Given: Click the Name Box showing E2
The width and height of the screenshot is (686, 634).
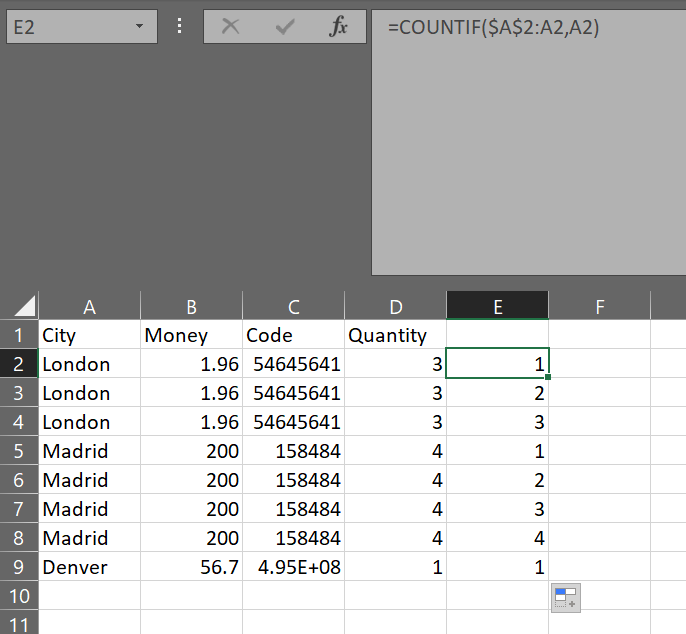Looking at the screenshot, I should coord(82,27).
